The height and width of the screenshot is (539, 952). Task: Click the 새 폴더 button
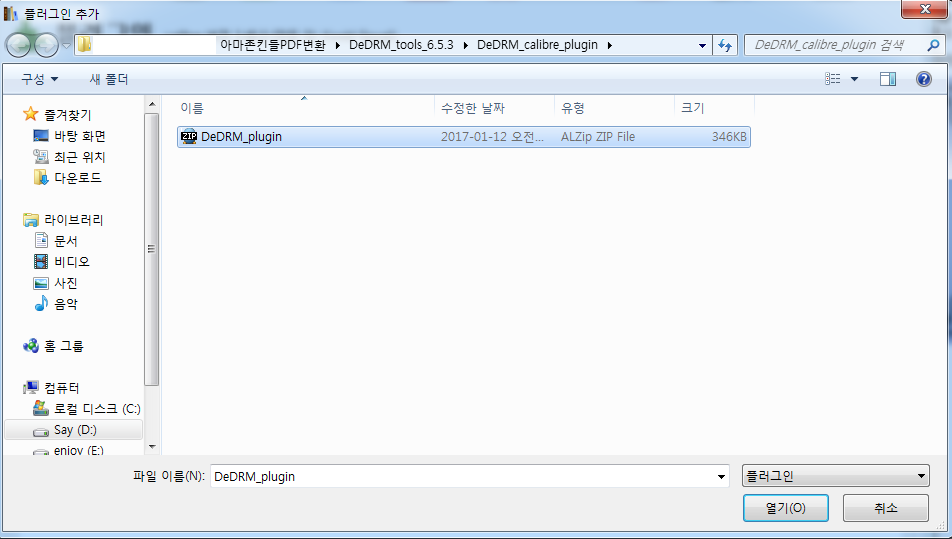pos(109,79)
